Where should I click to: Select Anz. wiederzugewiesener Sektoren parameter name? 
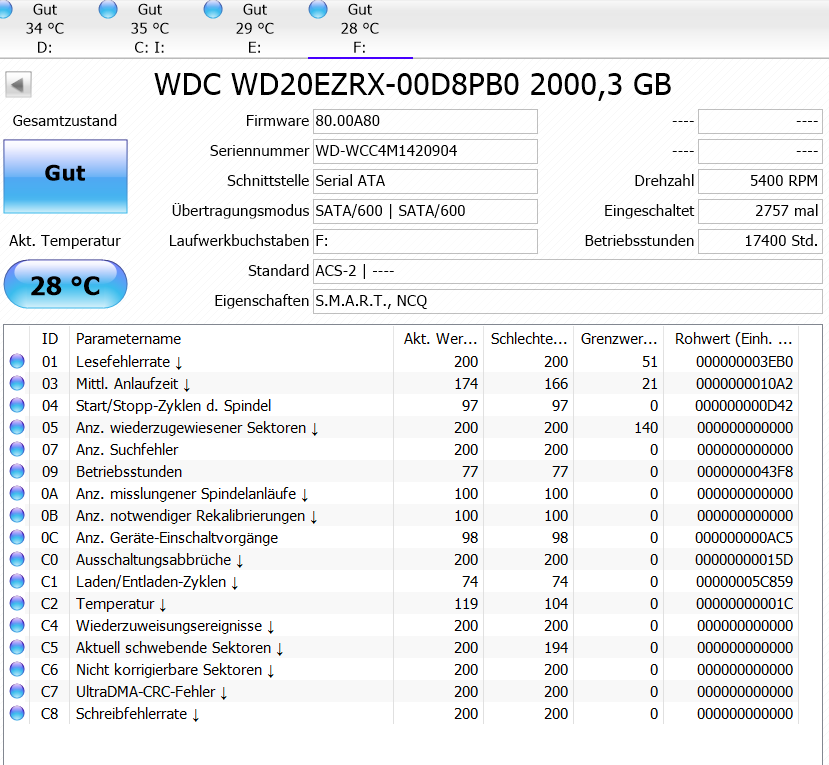pos(197,428)
